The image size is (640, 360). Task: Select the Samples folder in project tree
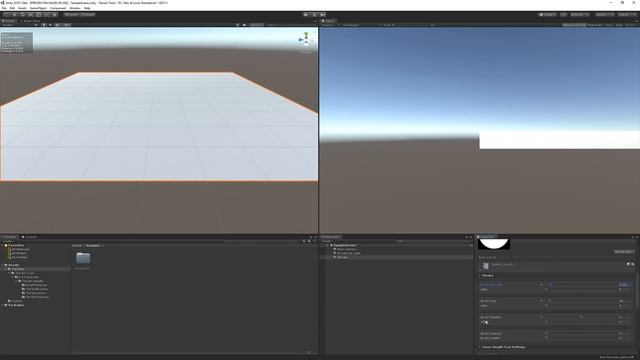[x=18, y=269]
